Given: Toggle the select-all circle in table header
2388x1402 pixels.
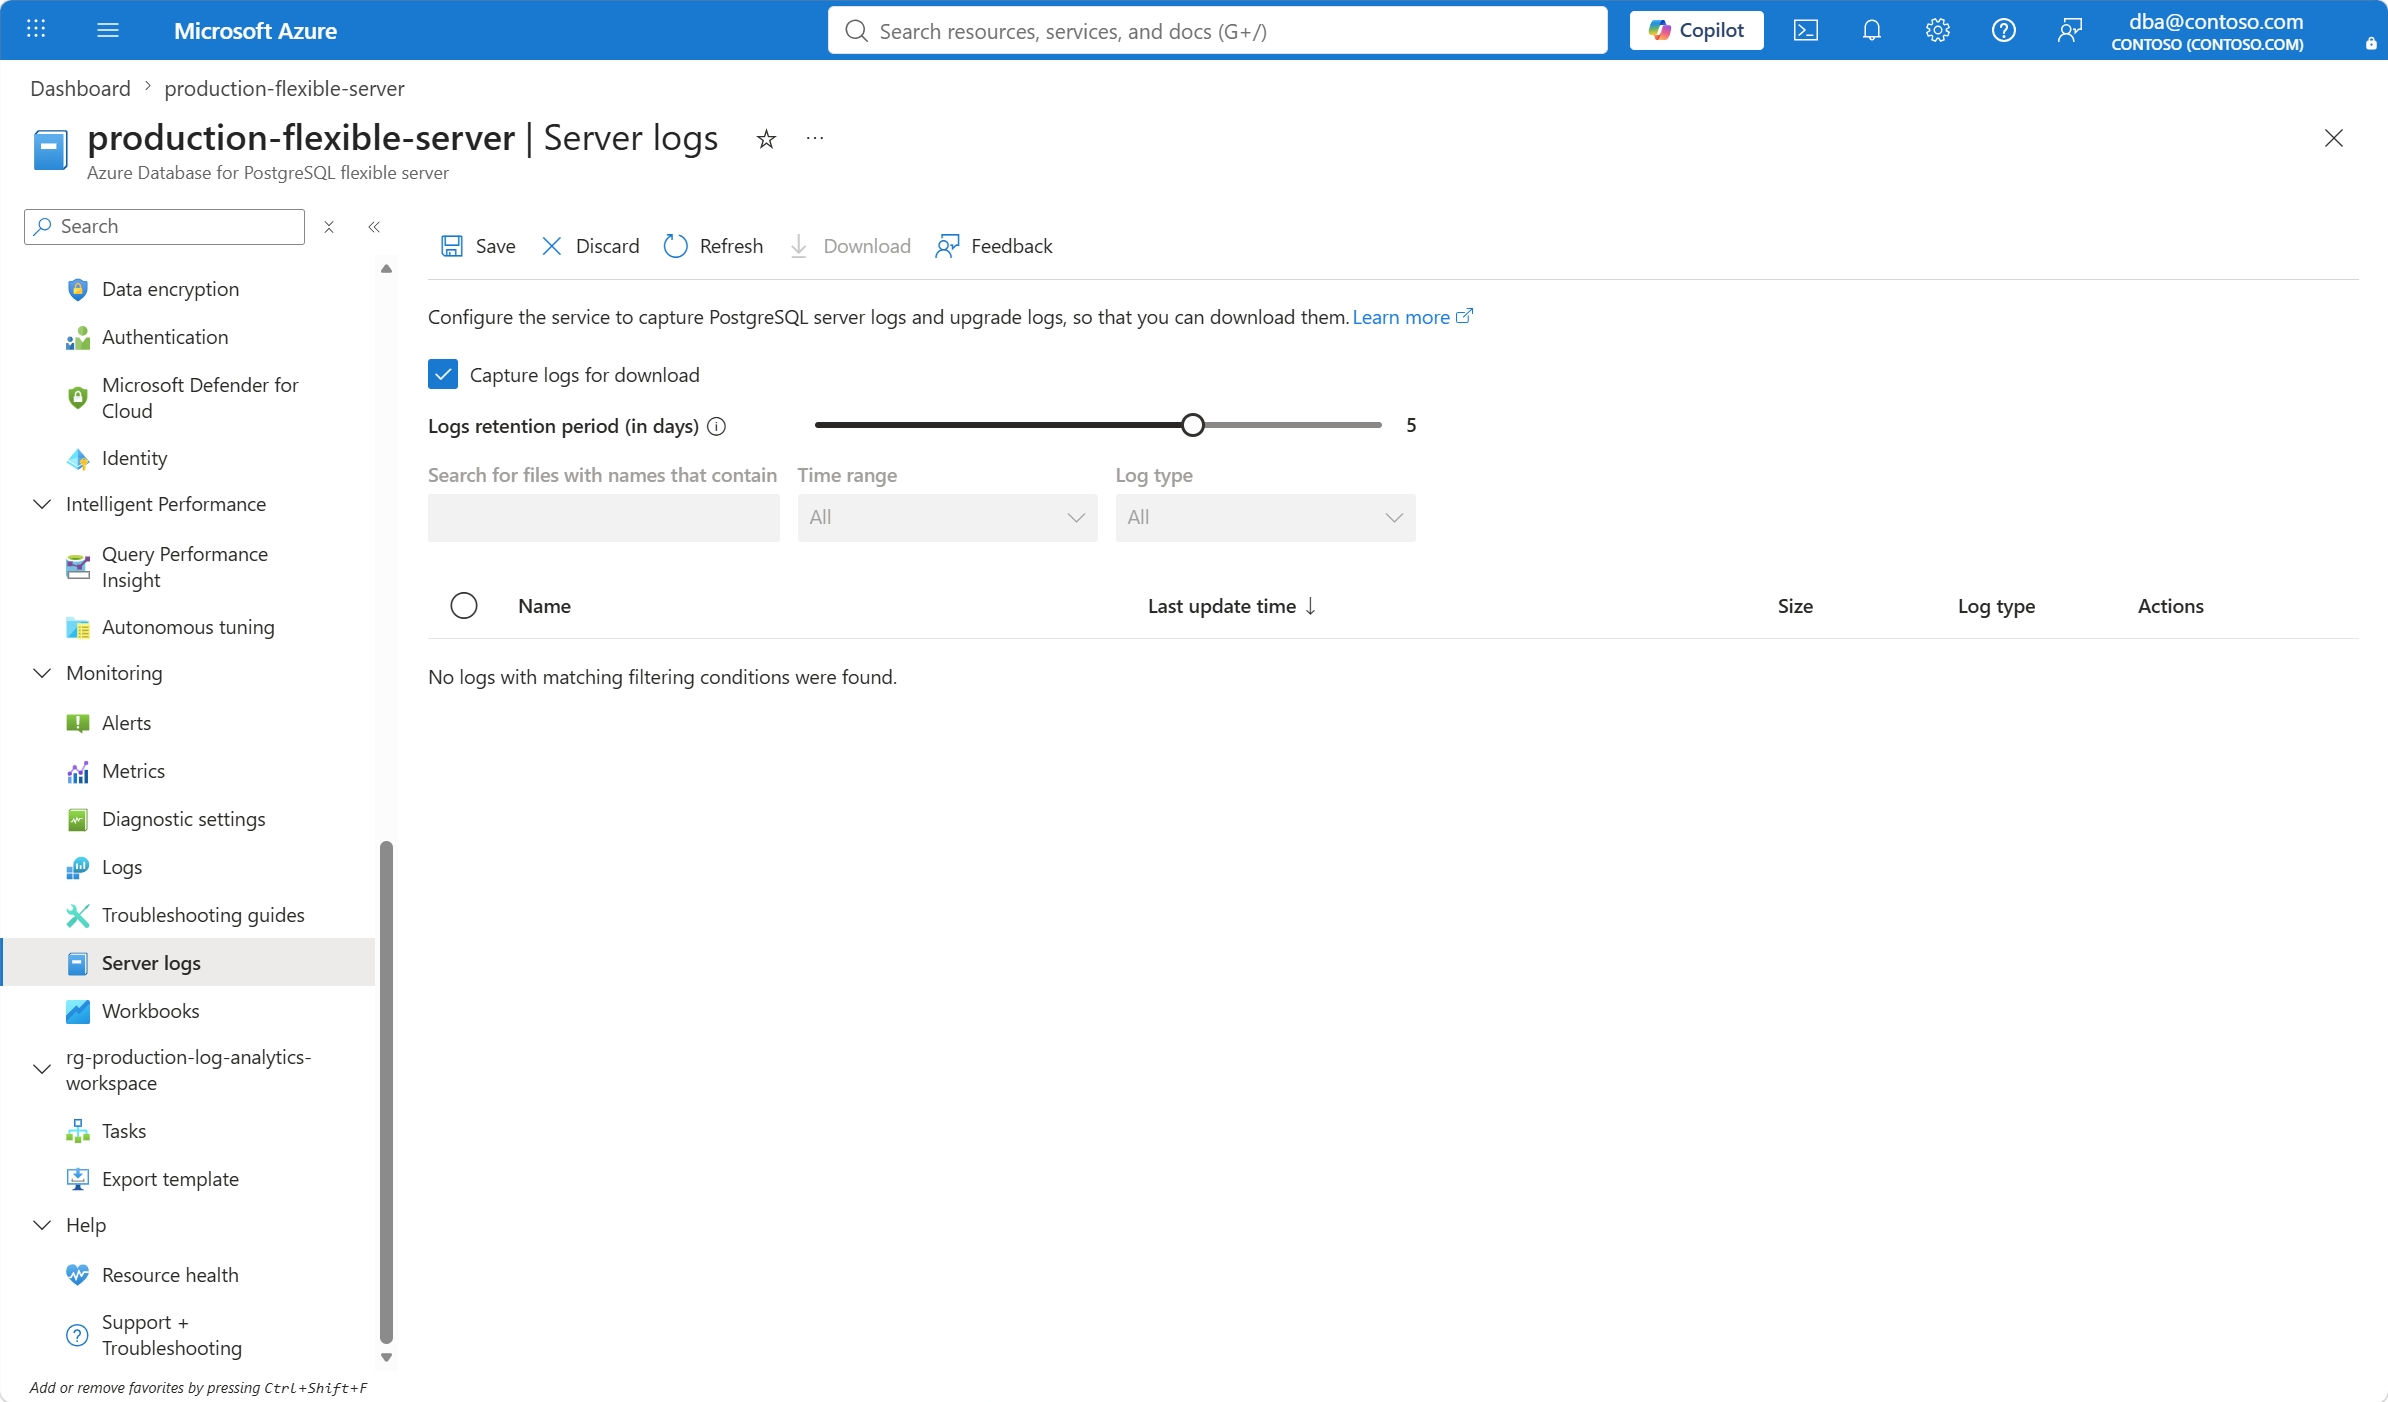Looking at the screenshot, I should (x=464, y=606).
